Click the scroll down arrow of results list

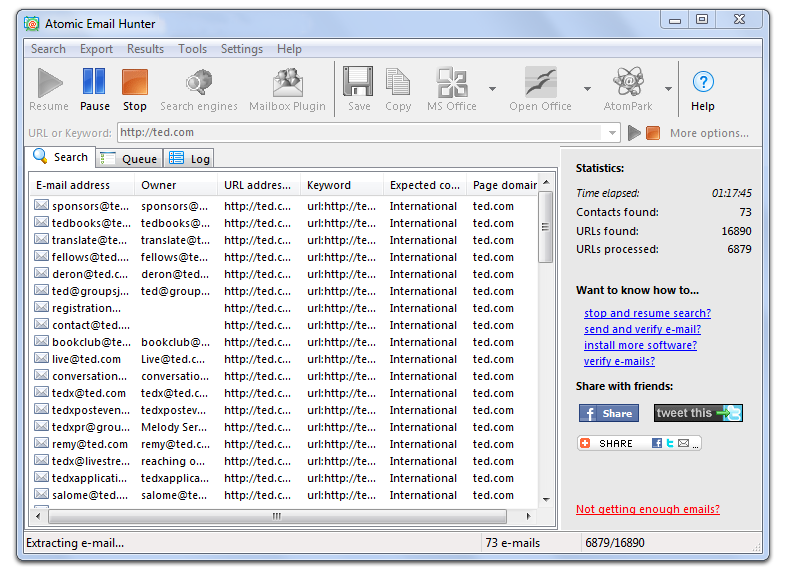546,500
